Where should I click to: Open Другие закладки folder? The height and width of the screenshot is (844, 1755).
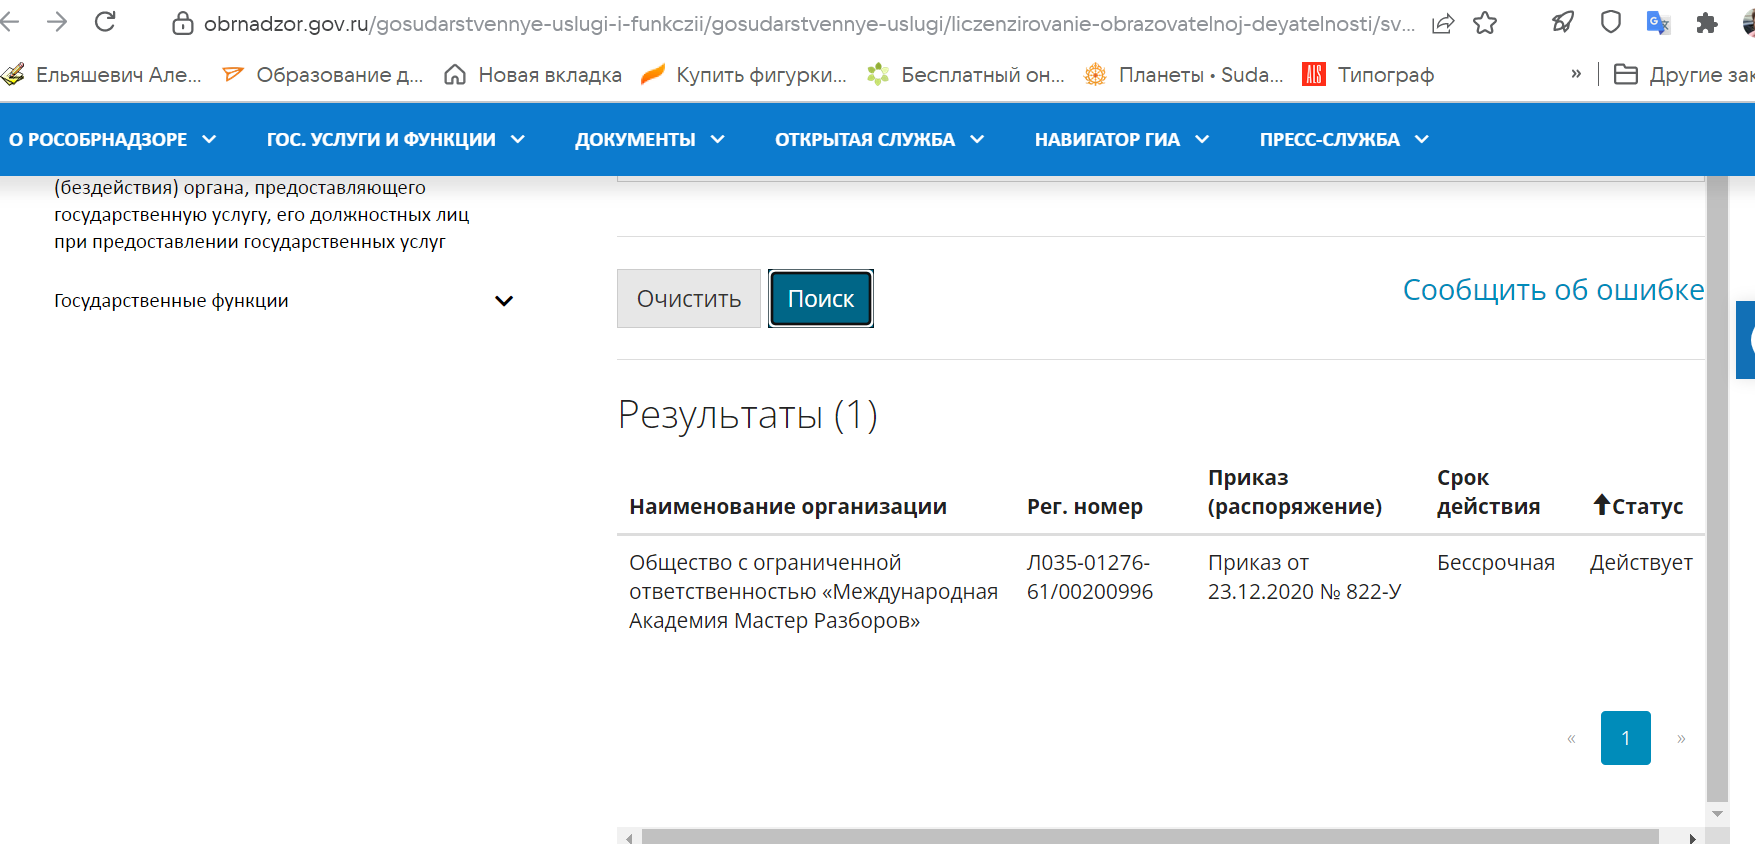tap(1684, 74)
